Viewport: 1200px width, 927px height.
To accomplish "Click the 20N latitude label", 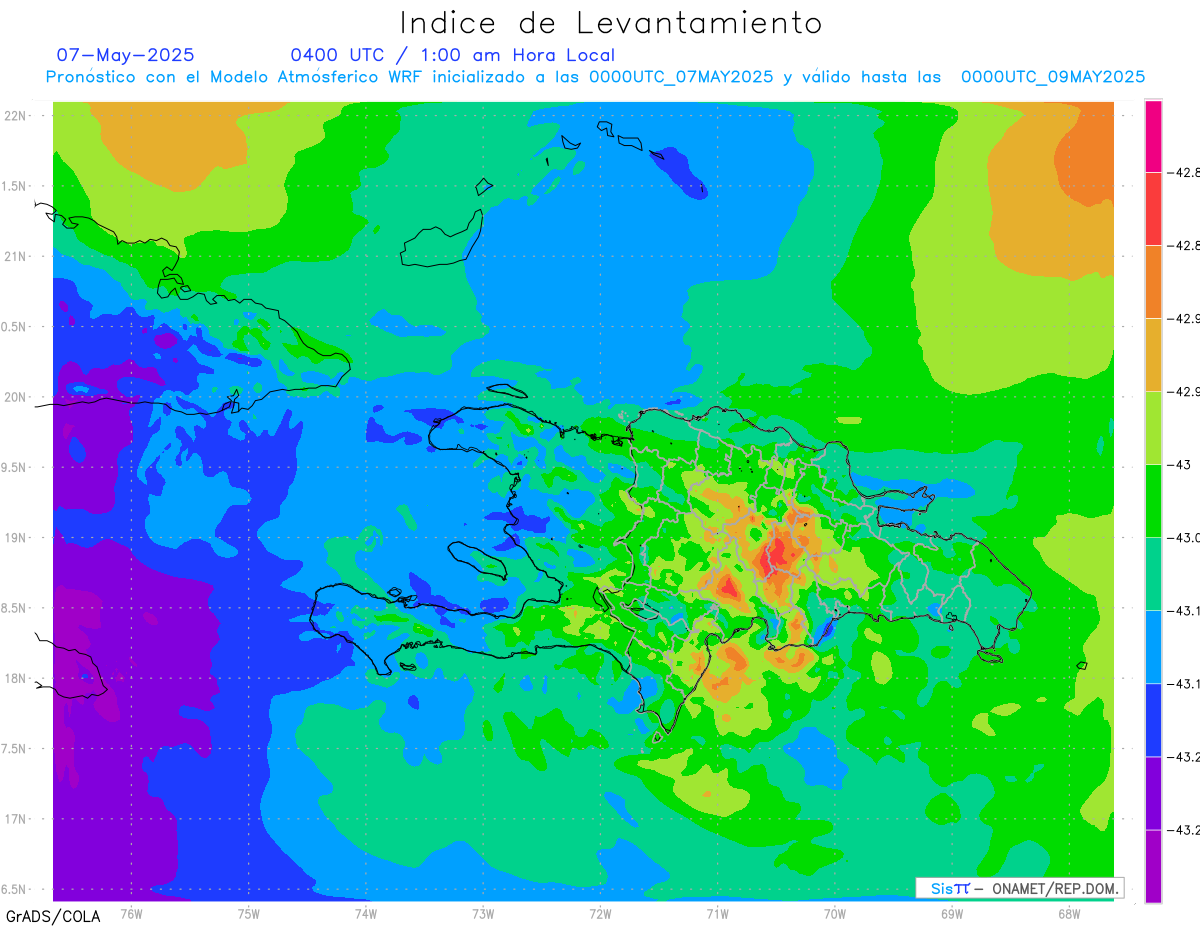I will click(17, 397).
